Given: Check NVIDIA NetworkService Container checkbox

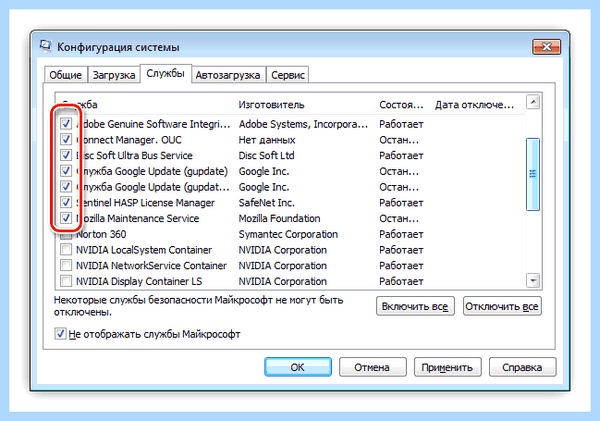Looking at the screenshot, I should click(x=66, y=265).
